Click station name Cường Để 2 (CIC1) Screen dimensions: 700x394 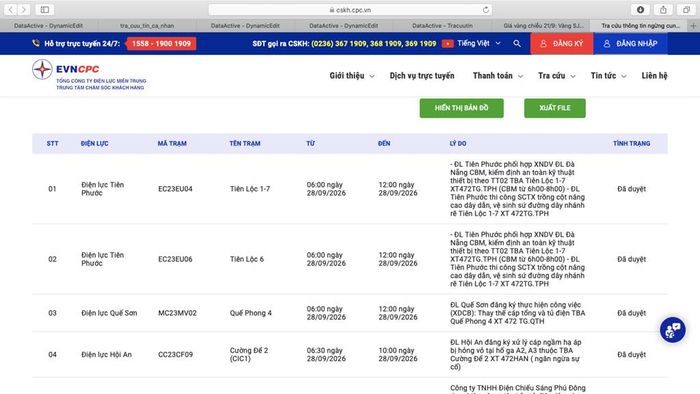[249, 355]
